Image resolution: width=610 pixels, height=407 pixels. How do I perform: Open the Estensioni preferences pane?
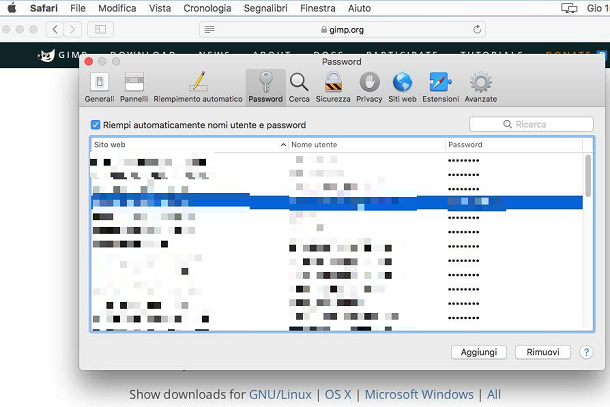coord(441,88)
